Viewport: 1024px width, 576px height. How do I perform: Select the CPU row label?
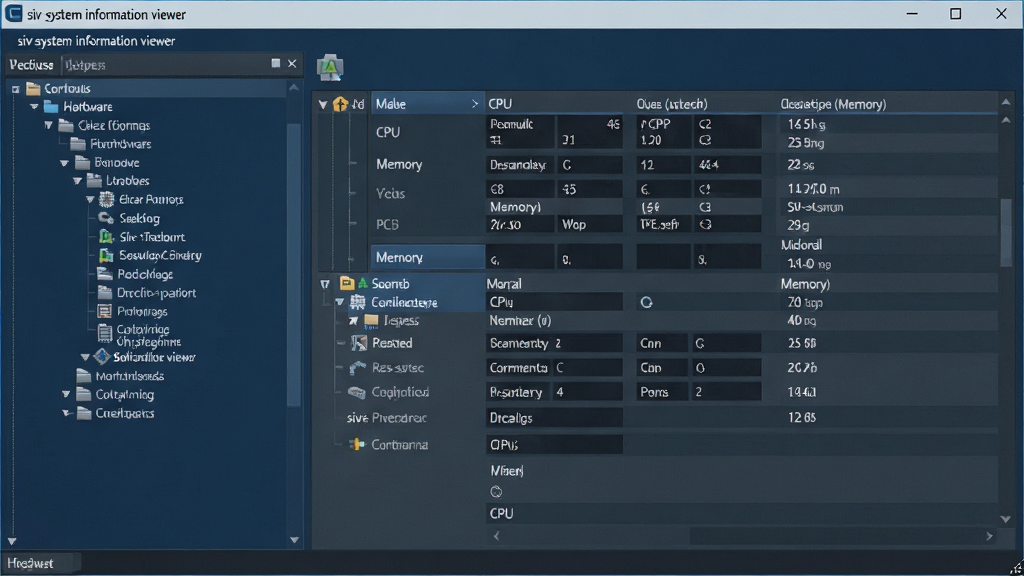click(388, 132)
